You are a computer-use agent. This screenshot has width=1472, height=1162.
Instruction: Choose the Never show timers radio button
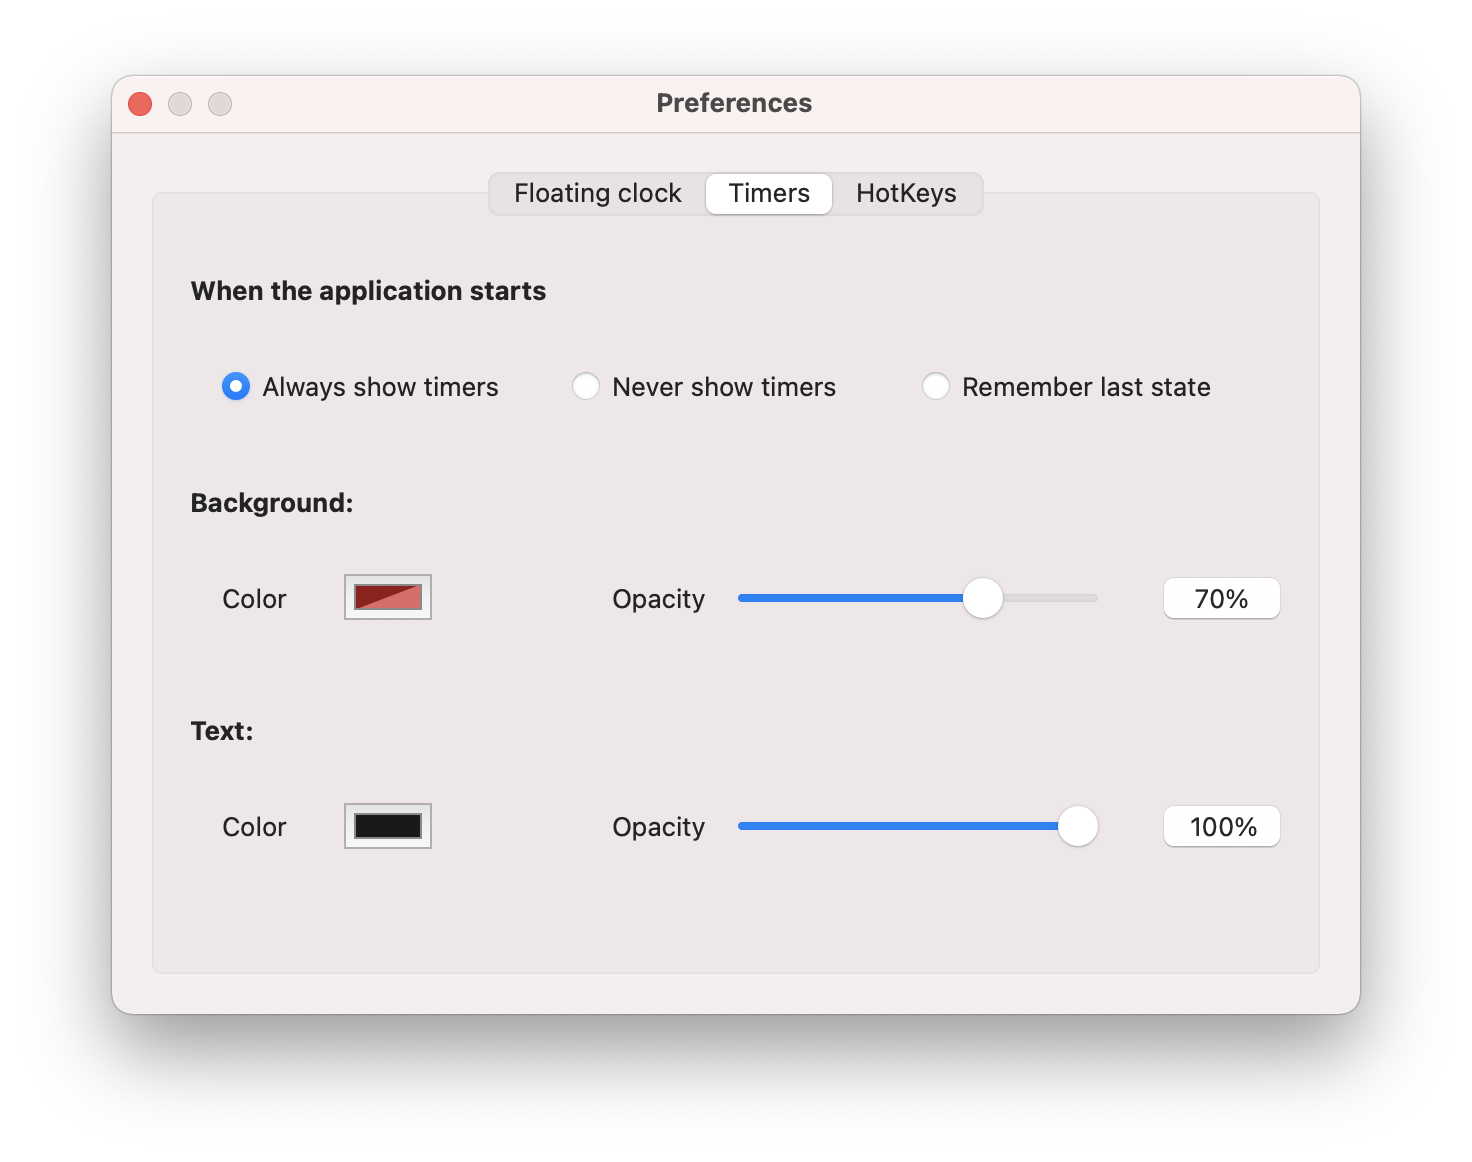(586, 387)
